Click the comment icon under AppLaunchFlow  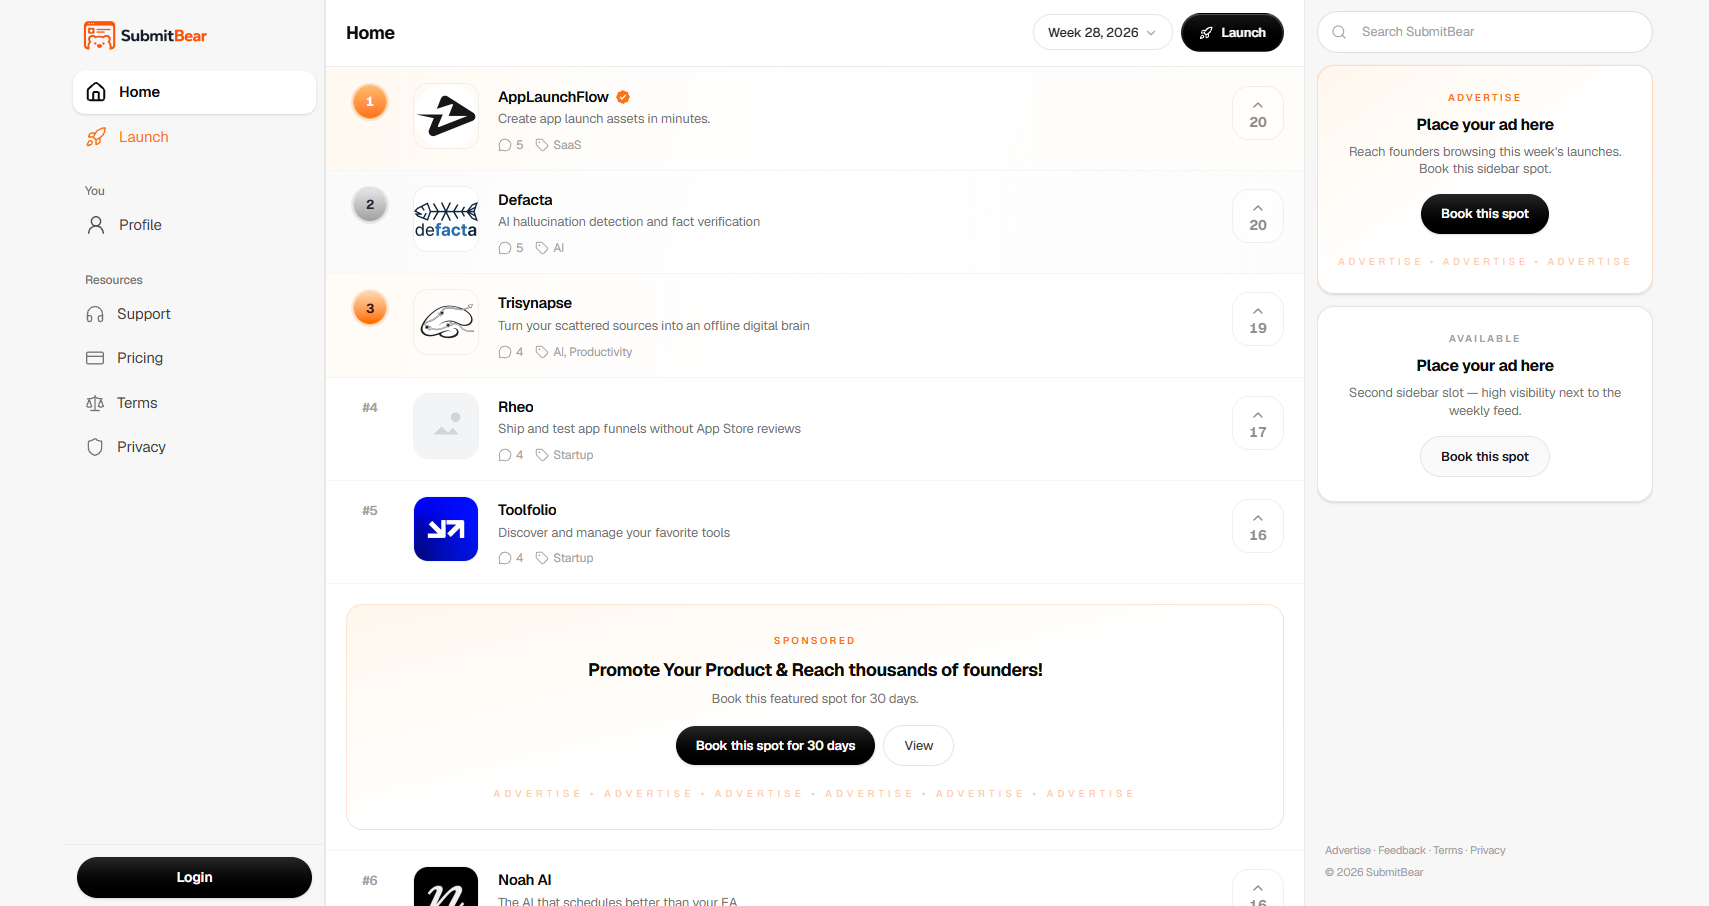pyautogui.click(x=505, y=145)
